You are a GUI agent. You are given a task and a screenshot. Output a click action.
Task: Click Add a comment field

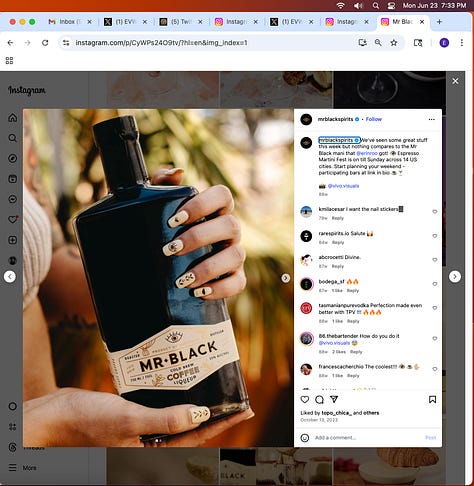(367, 438)
